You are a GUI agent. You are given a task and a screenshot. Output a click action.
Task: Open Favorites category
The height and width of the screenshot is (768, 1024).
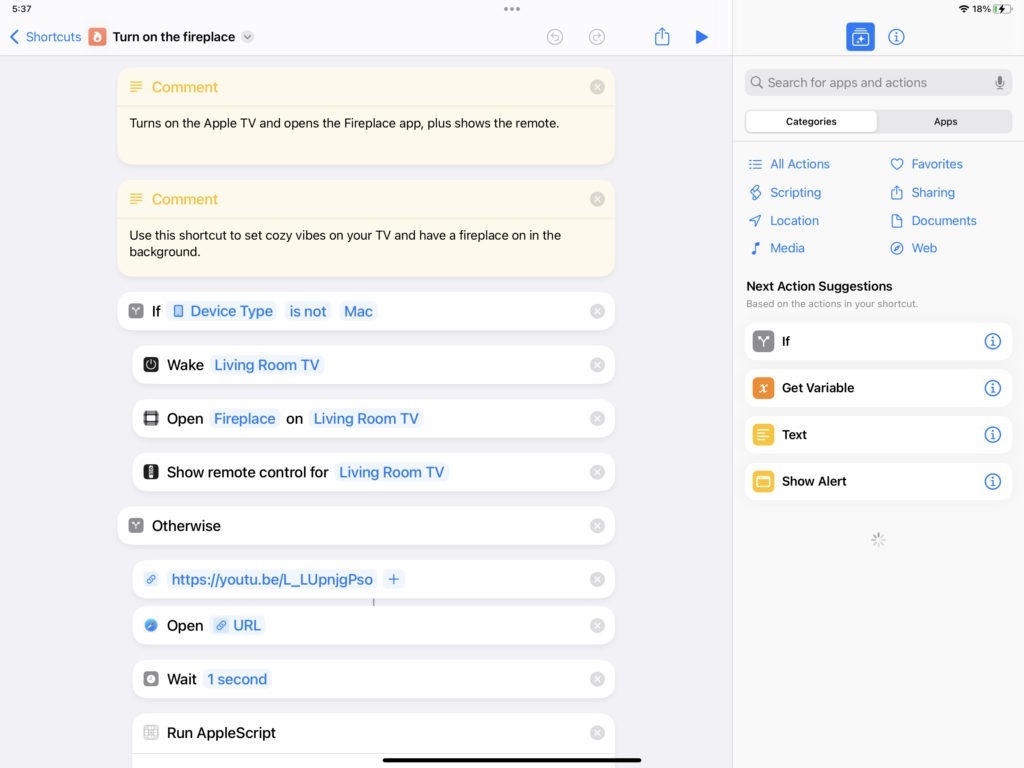coord(926,164)
